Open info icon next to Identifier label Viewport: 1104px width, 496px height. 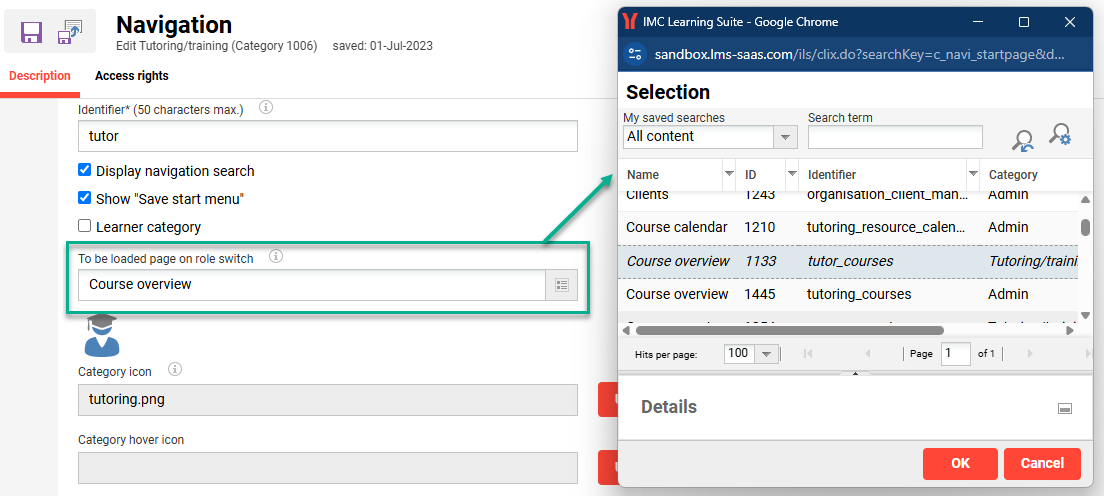[265, 108]
